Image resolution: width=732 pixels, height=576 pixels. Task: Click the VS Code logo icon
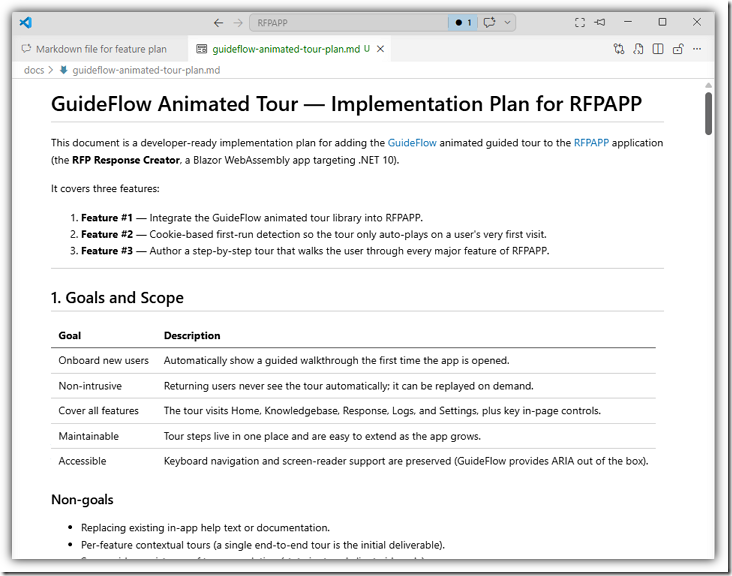click(26, 22)
